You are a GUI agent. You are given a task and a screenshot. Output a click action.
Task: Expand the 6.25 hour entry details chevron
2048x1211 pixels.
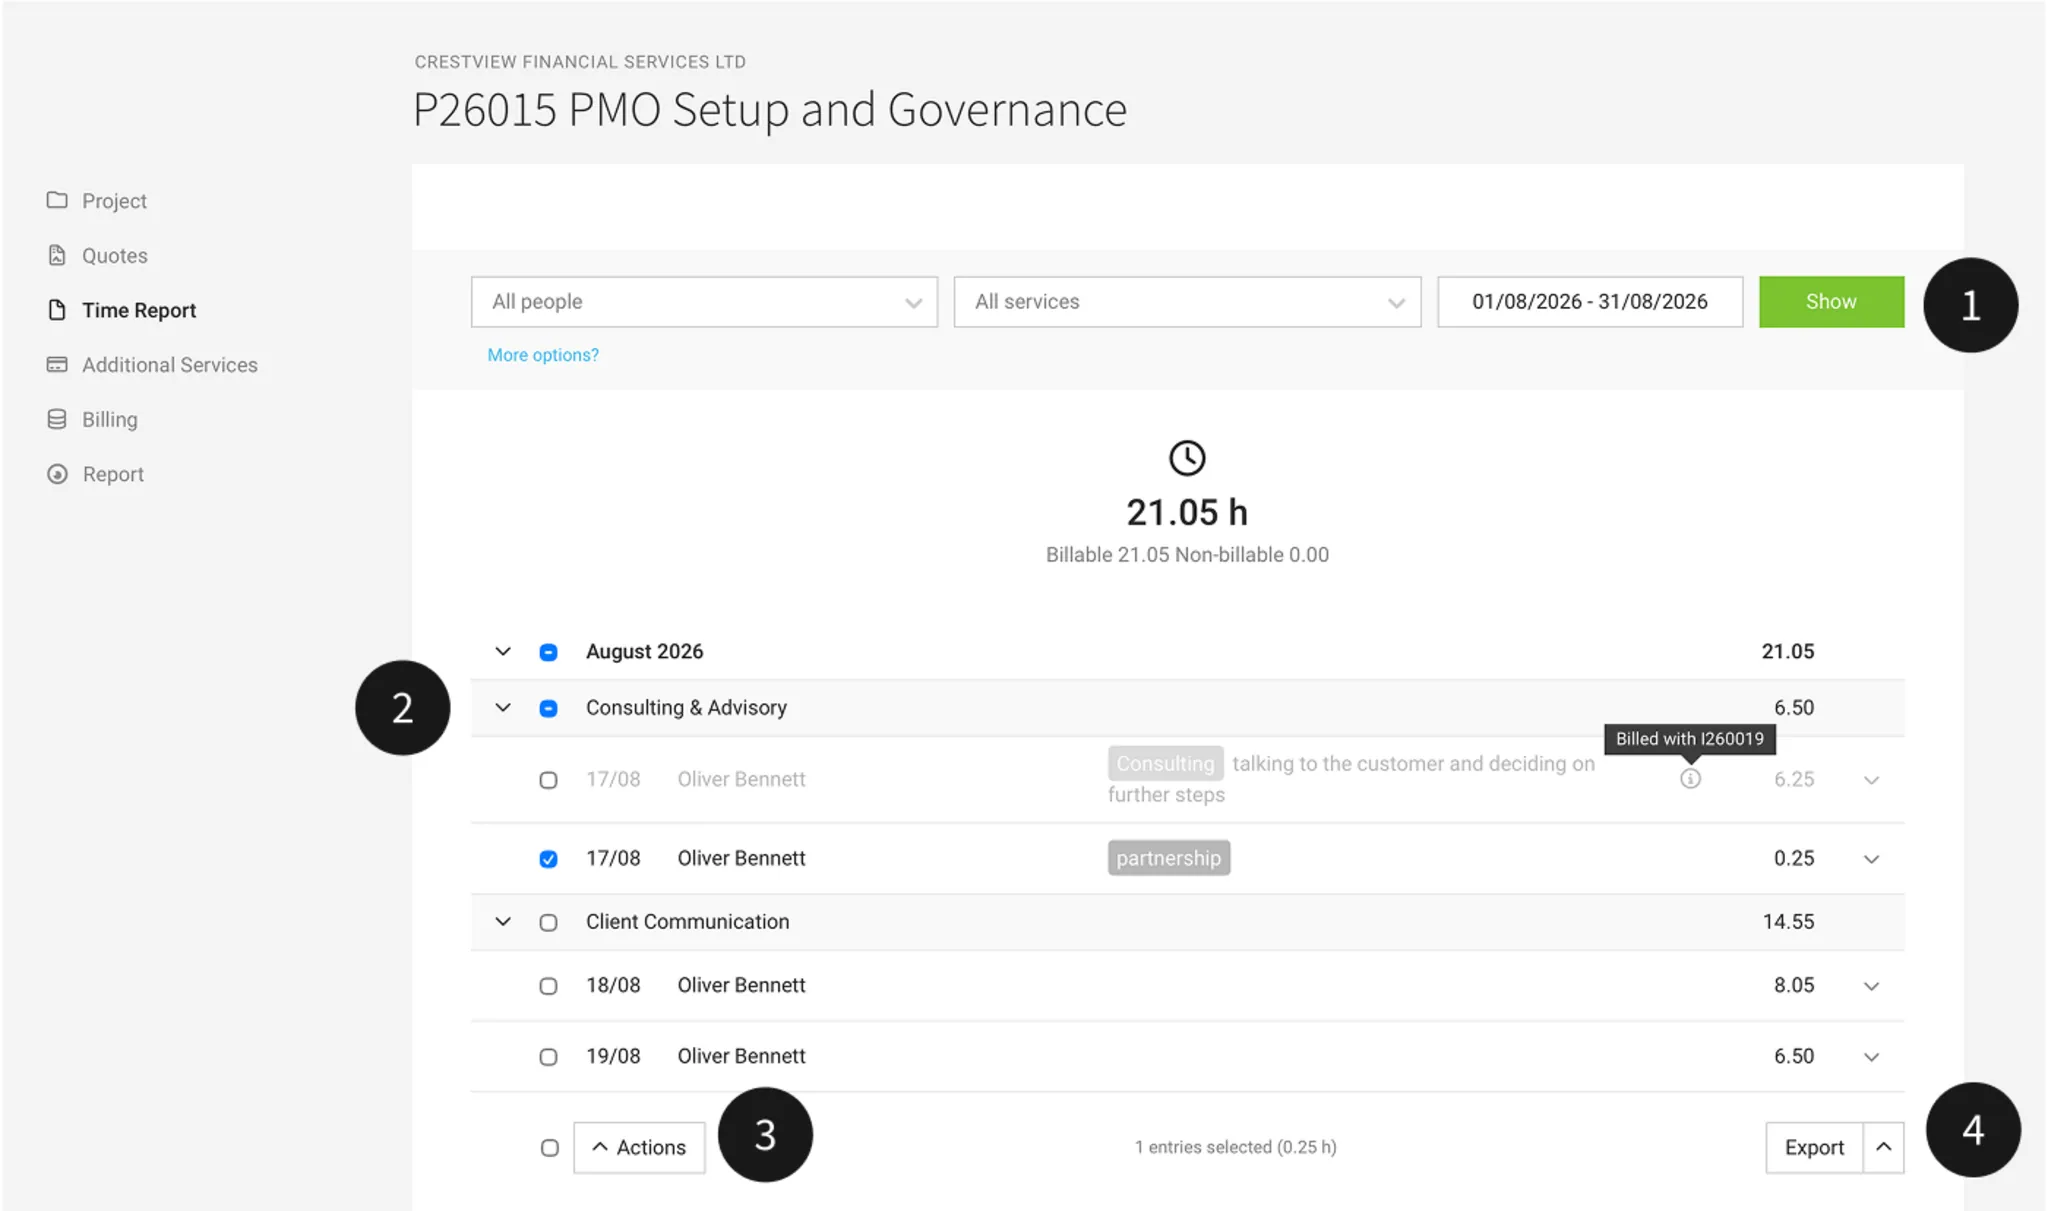[x=1871, y=780]
